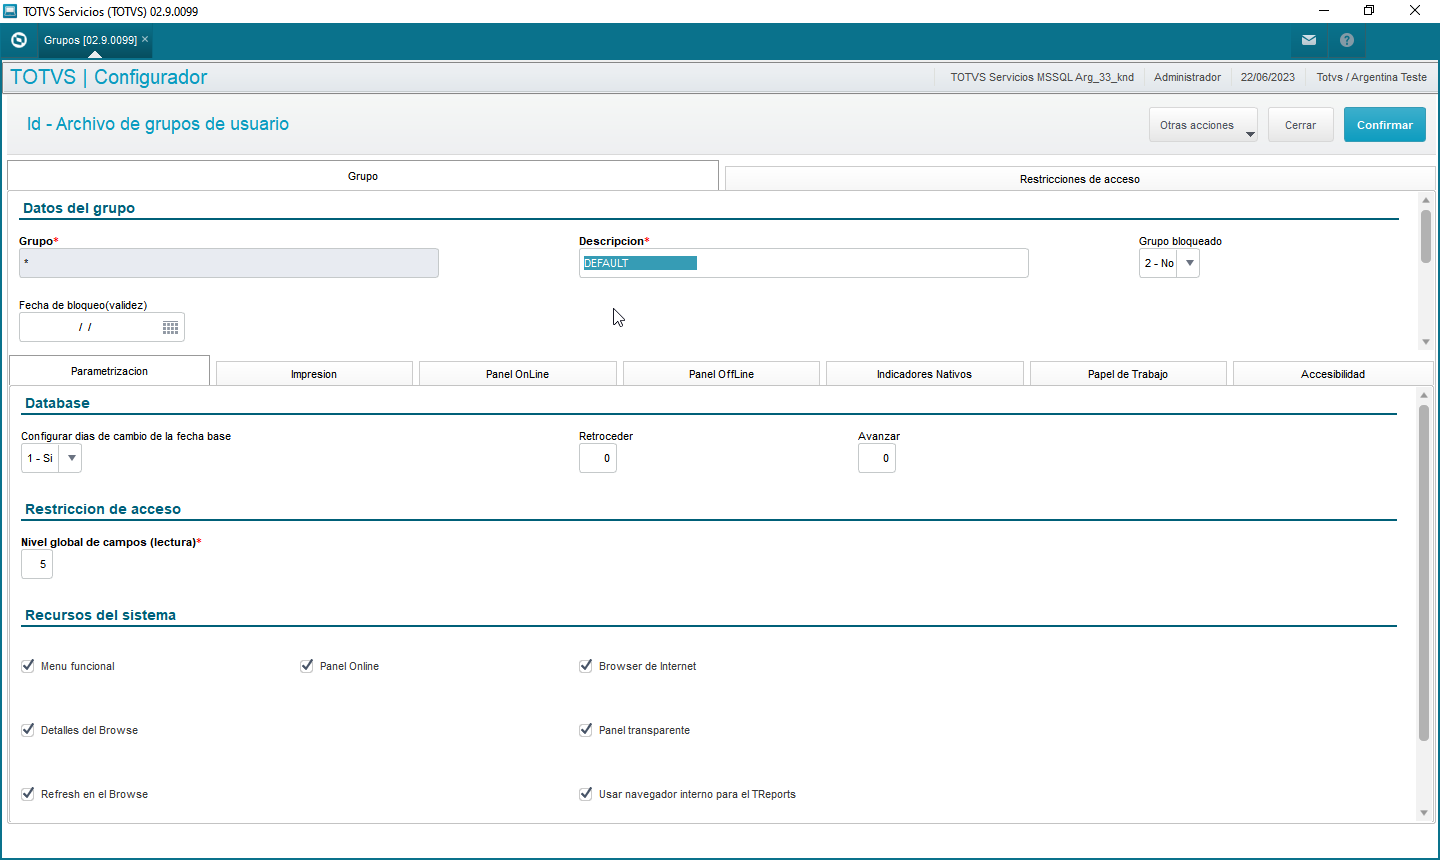Go to Papel de Trabajo tab
This screenshot has height=860, width=1440.
1128,374
